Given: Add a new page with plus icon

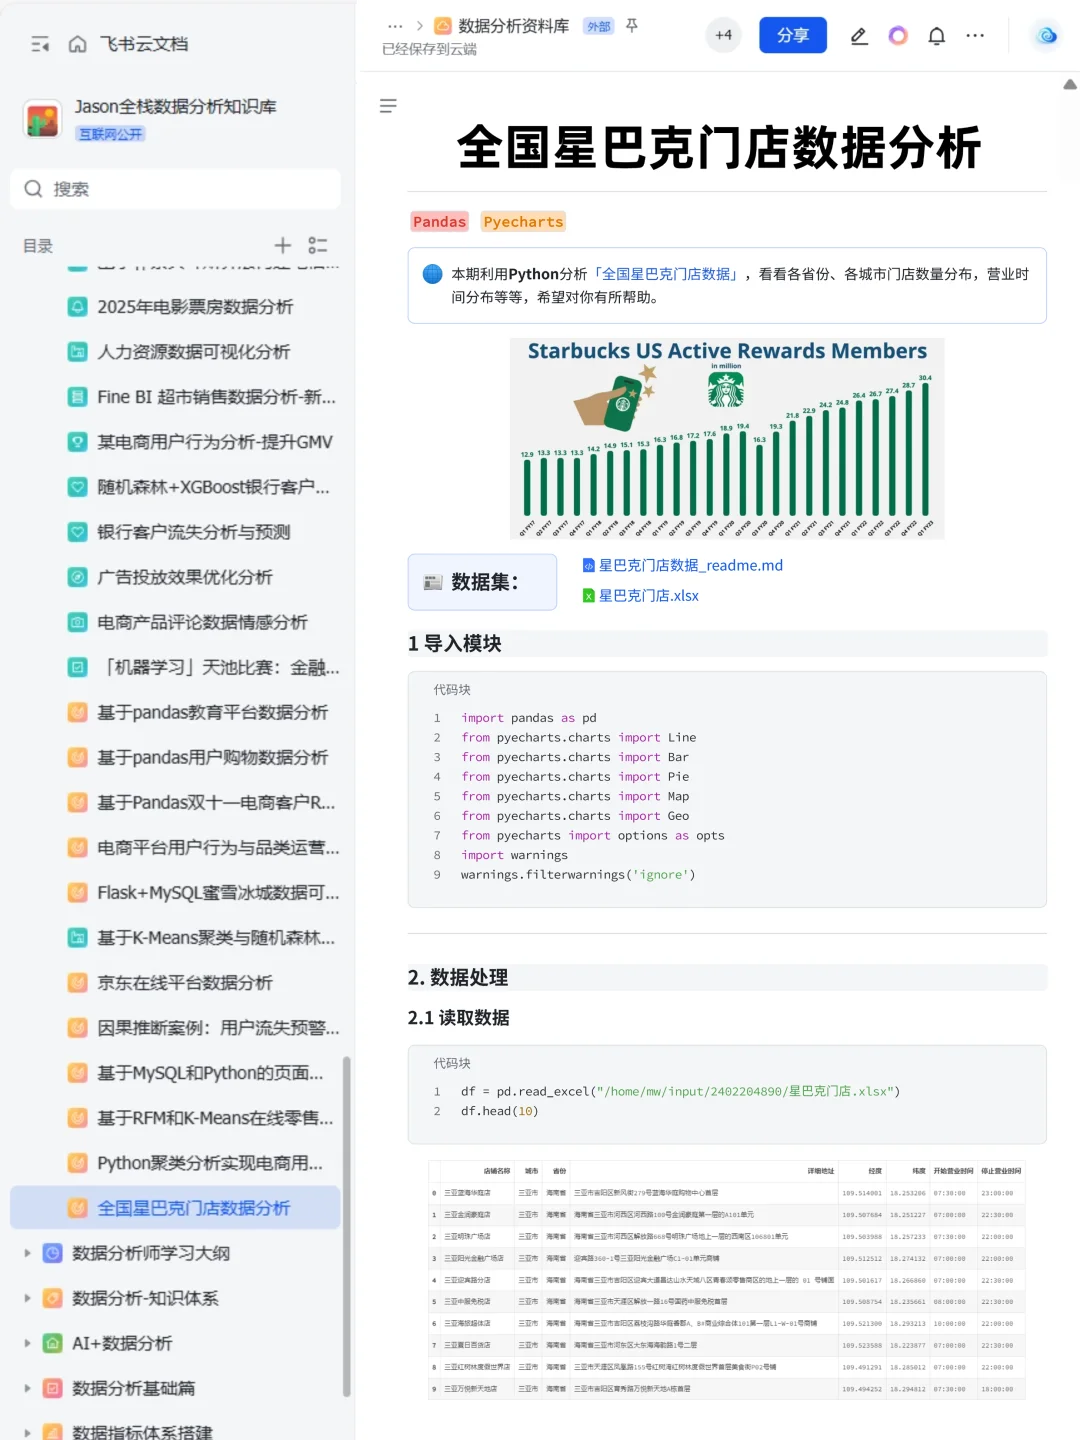Looking at the screenshot, I should pyautogui.click(x=283, y=245).
